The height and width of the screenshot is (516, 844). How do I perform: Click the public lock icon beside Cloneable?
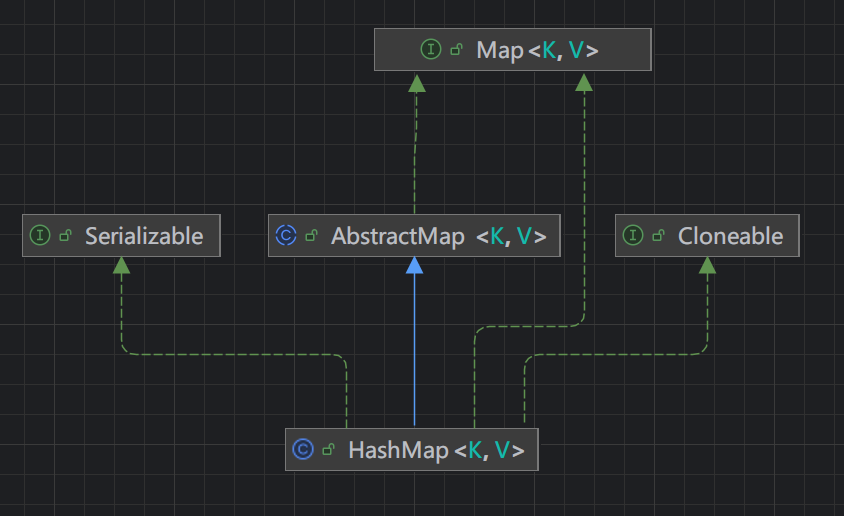(x=658, y=236)
